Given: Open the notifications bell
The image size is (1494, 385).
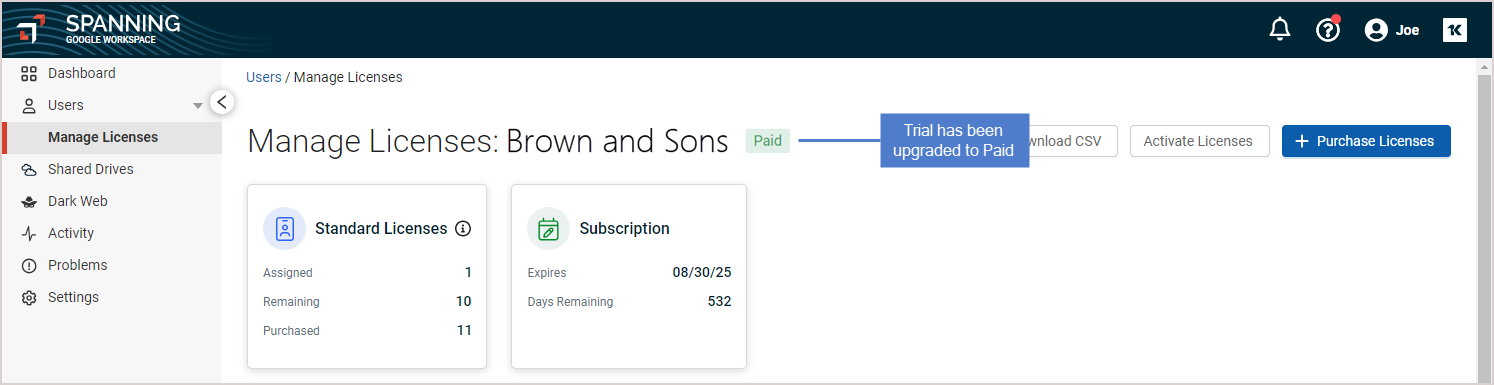Looking at the screenshot, I should click(x=1280, y=30).
